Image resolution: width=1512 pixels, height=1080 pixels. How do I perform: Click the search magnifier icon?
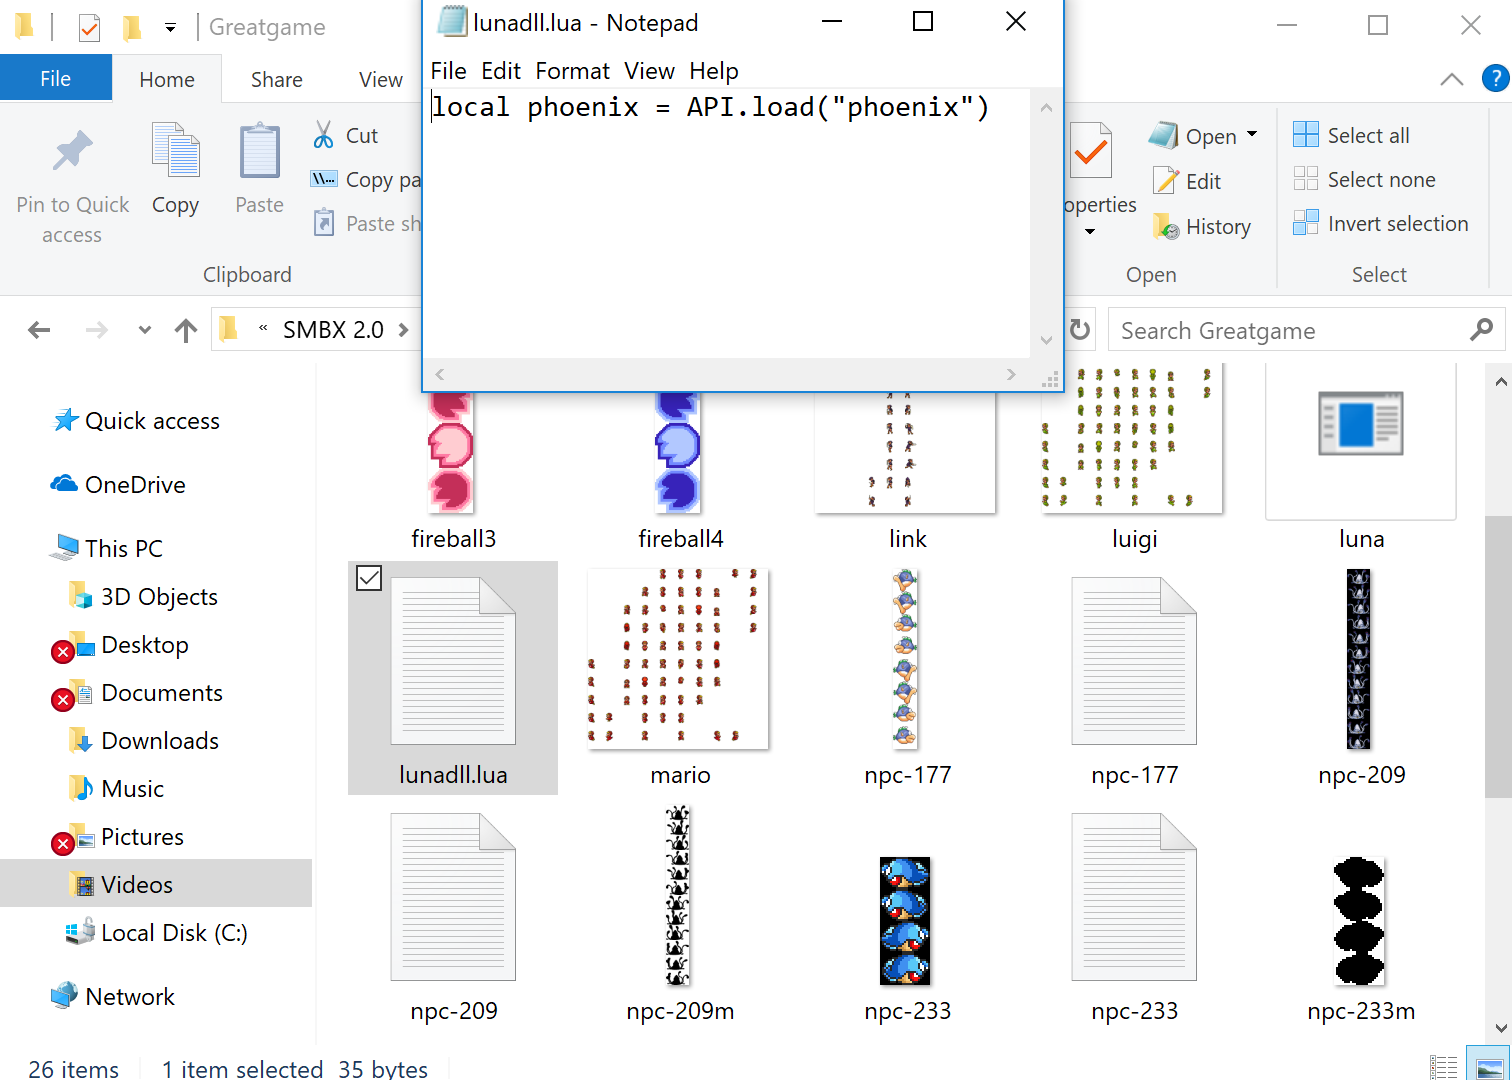pyautogui.click(x=1481, y=329)
